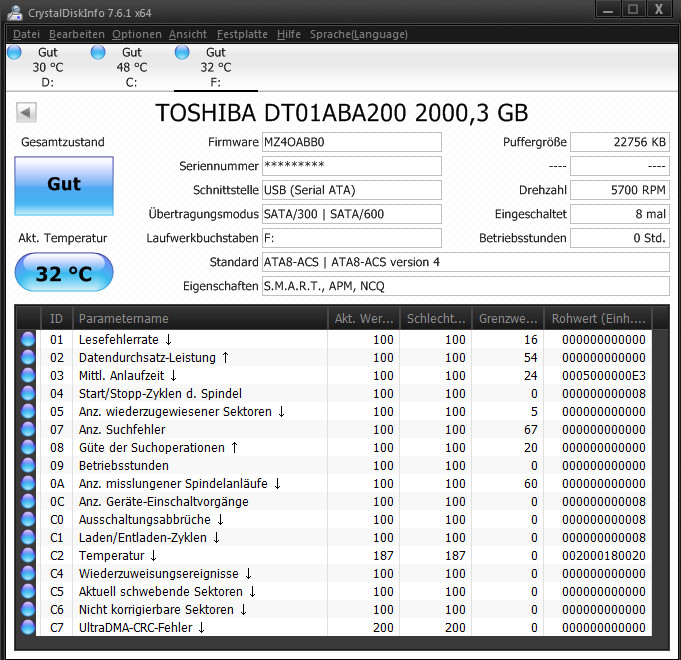Click status orb for Nicht korrigierbare Sektoren row
The image size is (681, 660).
pyautogui.click(x=28, y=610)
